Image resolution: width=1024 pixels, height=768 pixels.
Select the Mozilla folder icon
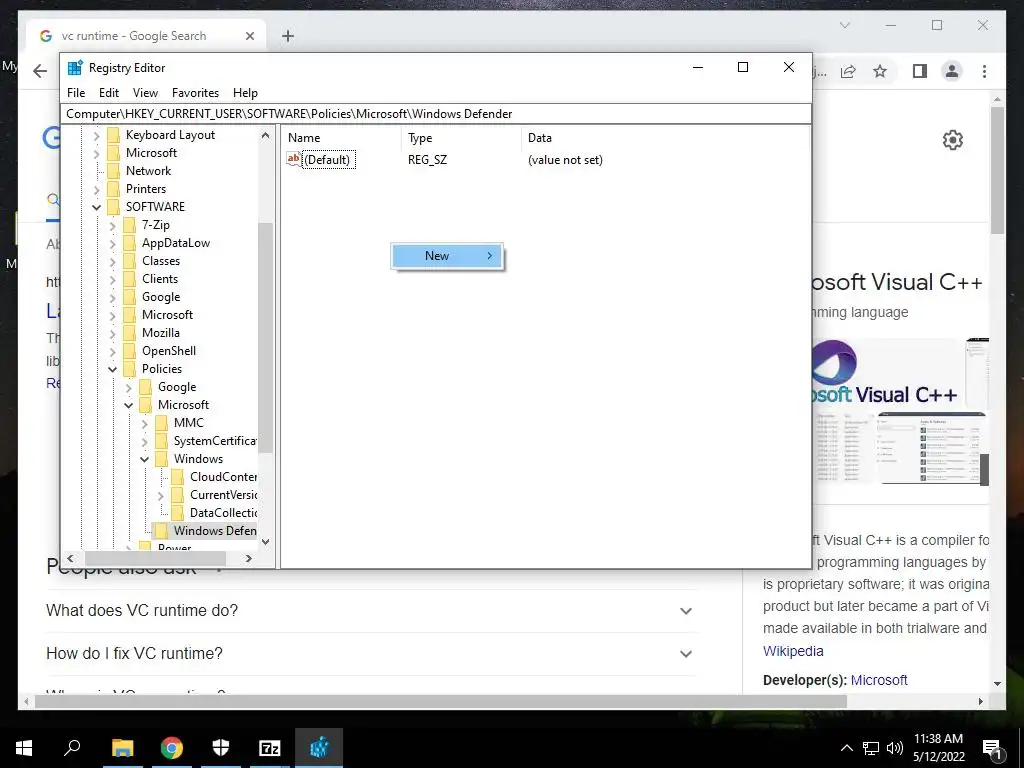pos(130,333)
